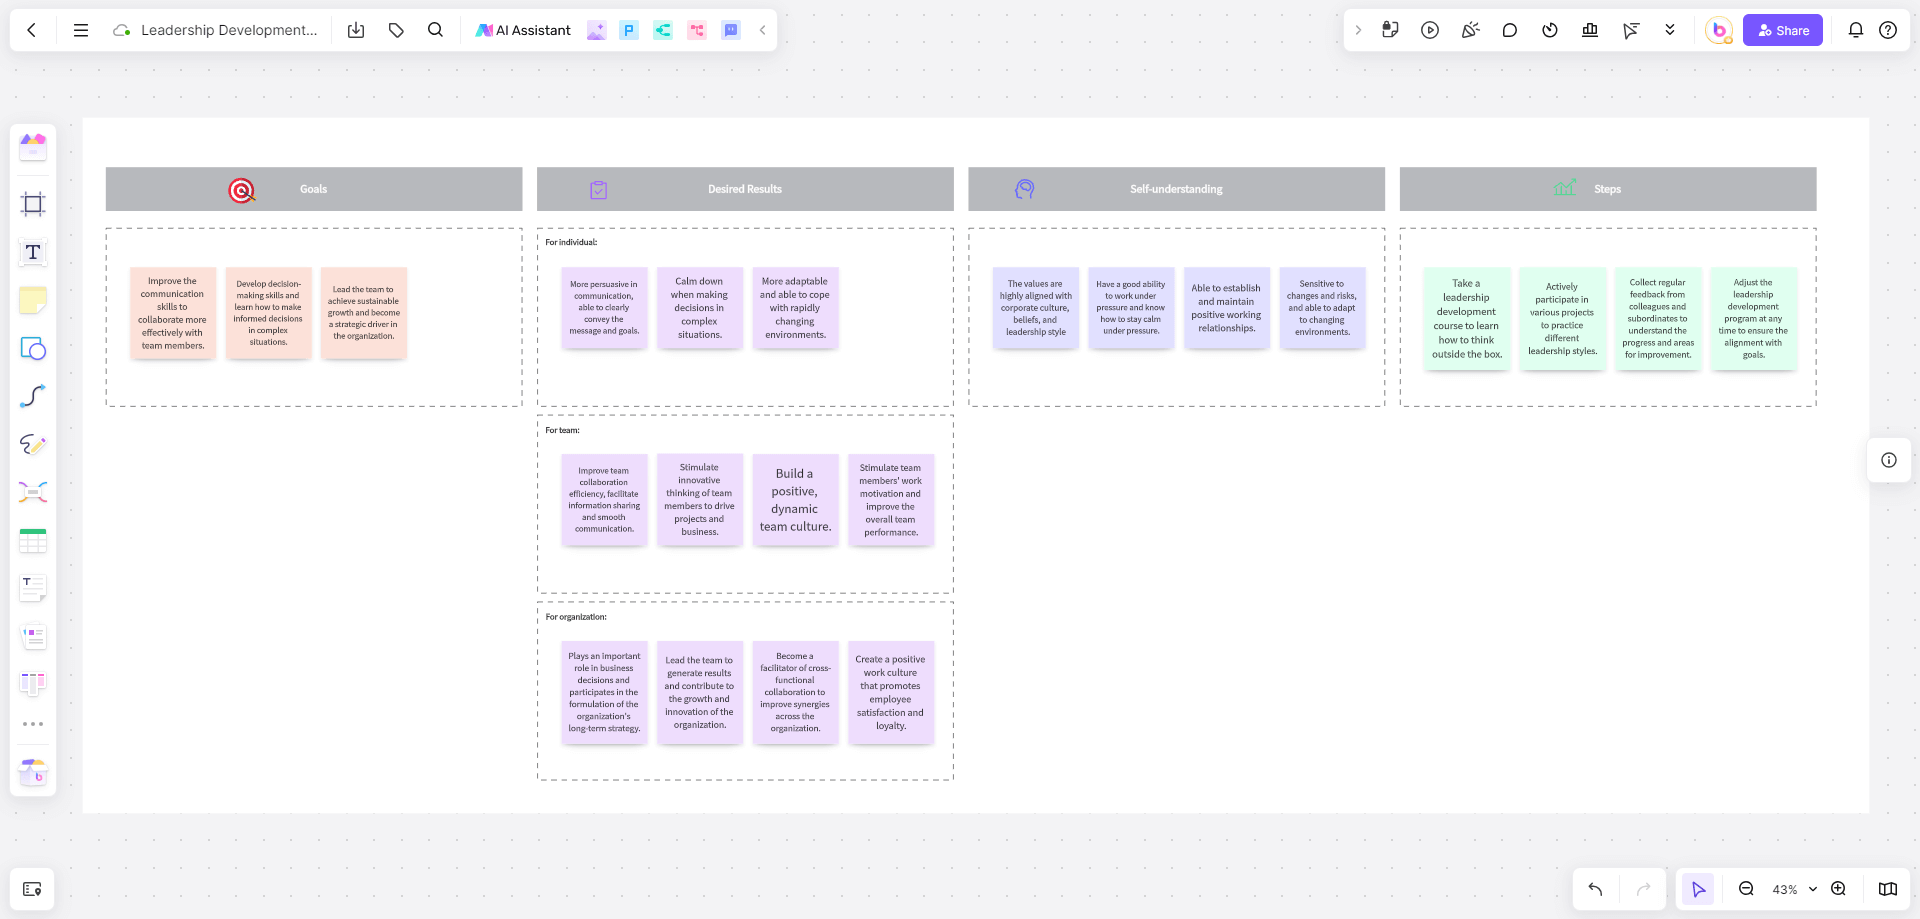Select the 'Build a positive, dynamic team culture' note
1920x919 pixels.
click(x=795, y=500)
